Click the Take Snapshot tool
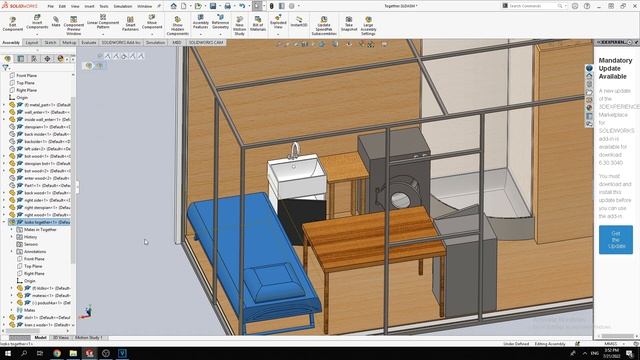The image size is (640, 360). point(349,24)
